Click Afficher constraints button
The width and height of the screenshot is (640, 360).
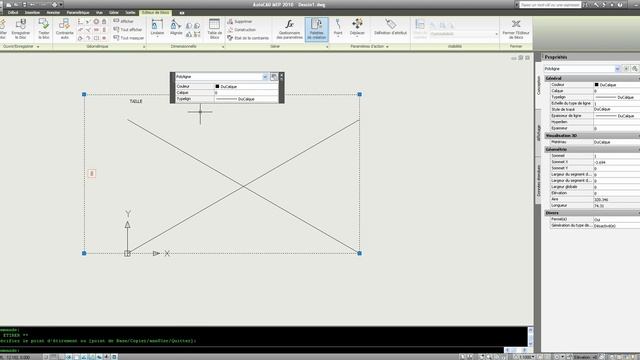[x=124, y=21]
